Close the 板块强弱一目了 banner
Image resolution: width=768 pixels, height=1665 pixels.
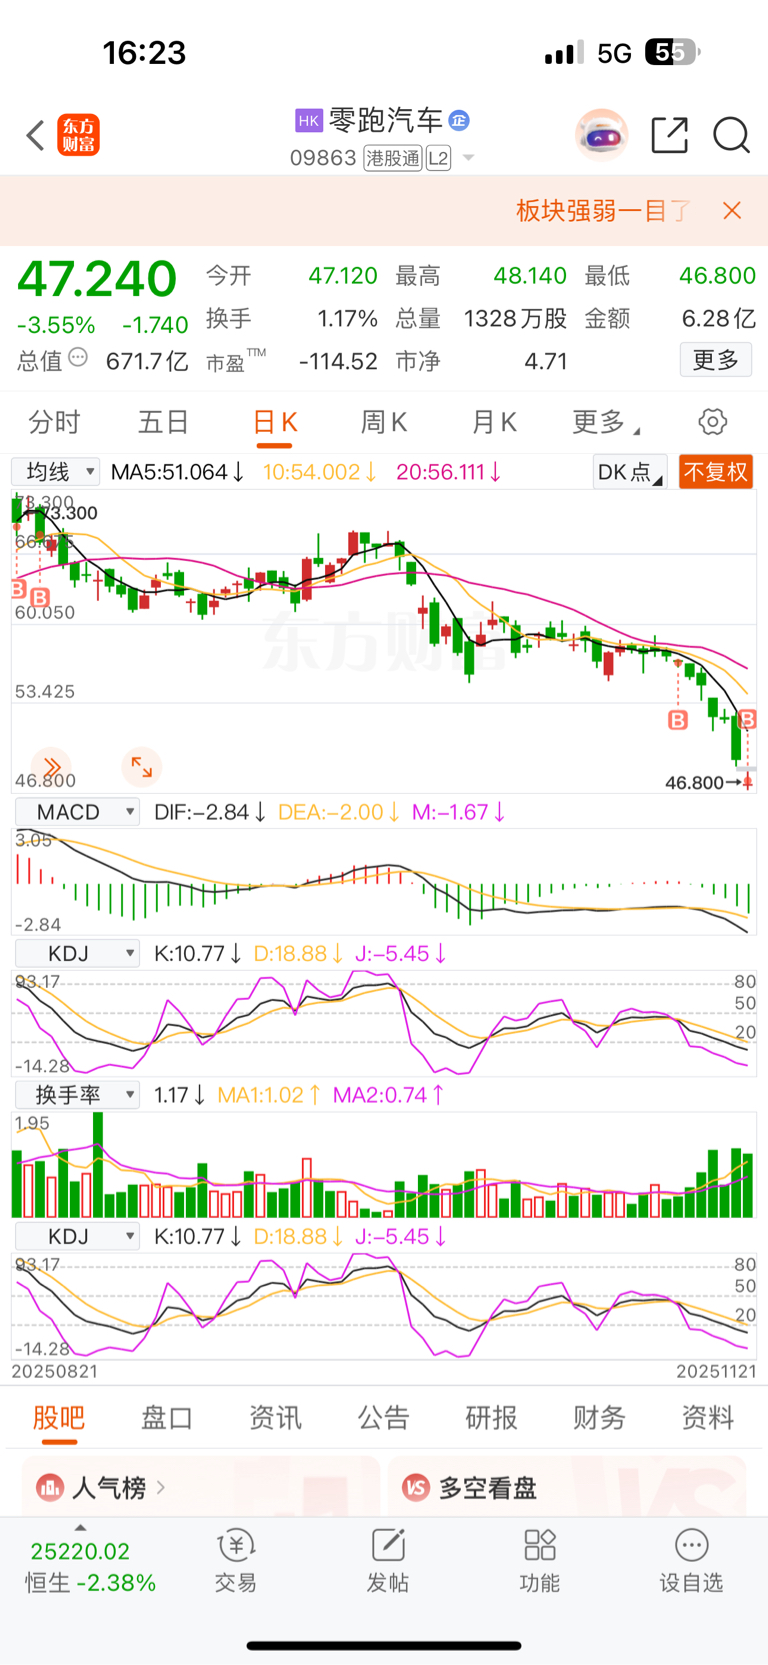pos(732,210)
